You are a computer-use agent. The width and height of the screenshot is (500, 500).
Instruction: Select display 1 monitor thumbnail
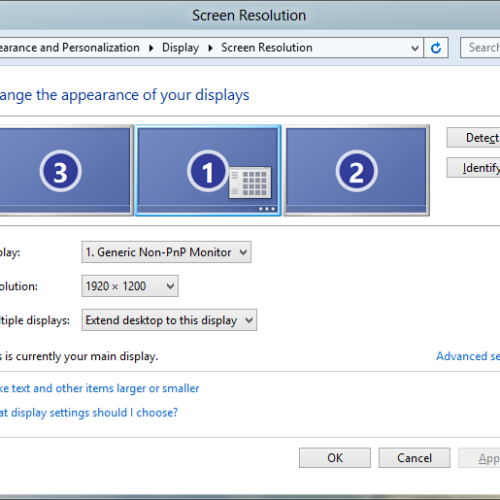point(208,171)
